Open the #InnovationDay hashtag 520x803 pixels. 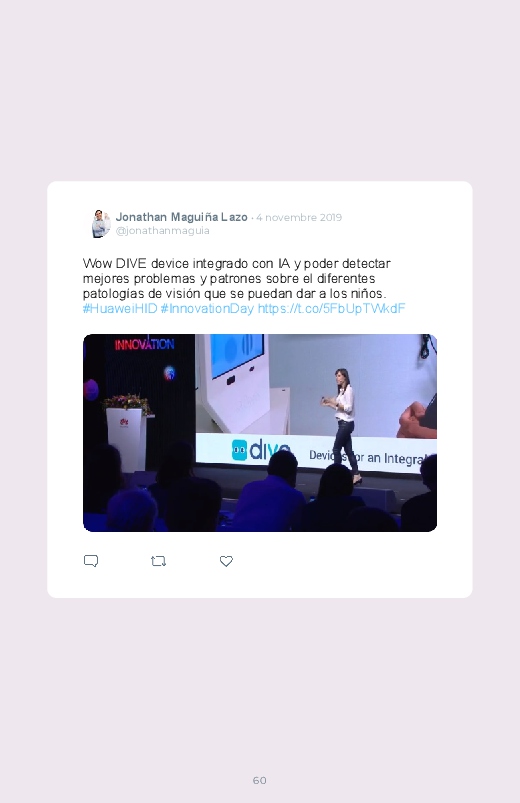(x=207, y=308)
